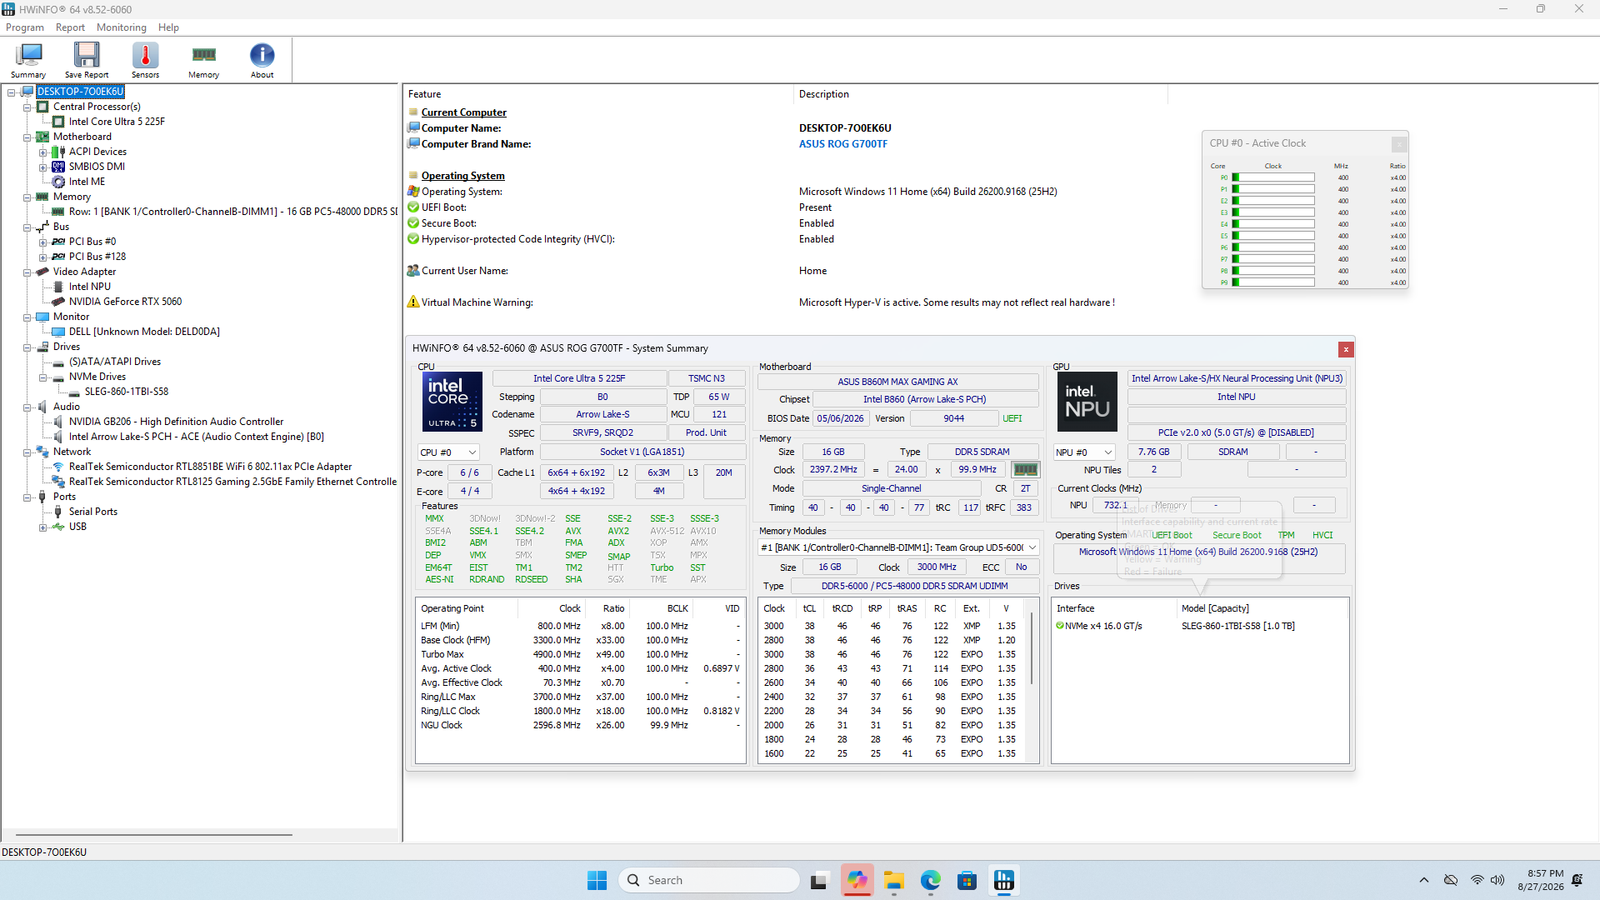Click the Intel Core Ultra 5 225F name field
Viewport: 1600px width, 900px height.
(x=579, y=379)
